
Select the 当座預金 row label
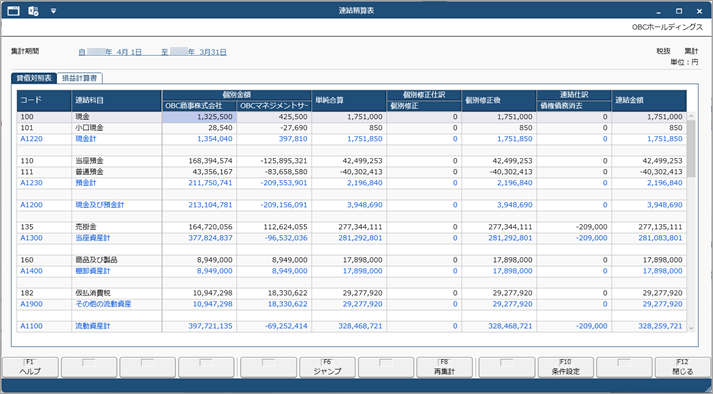click(89, 161)
